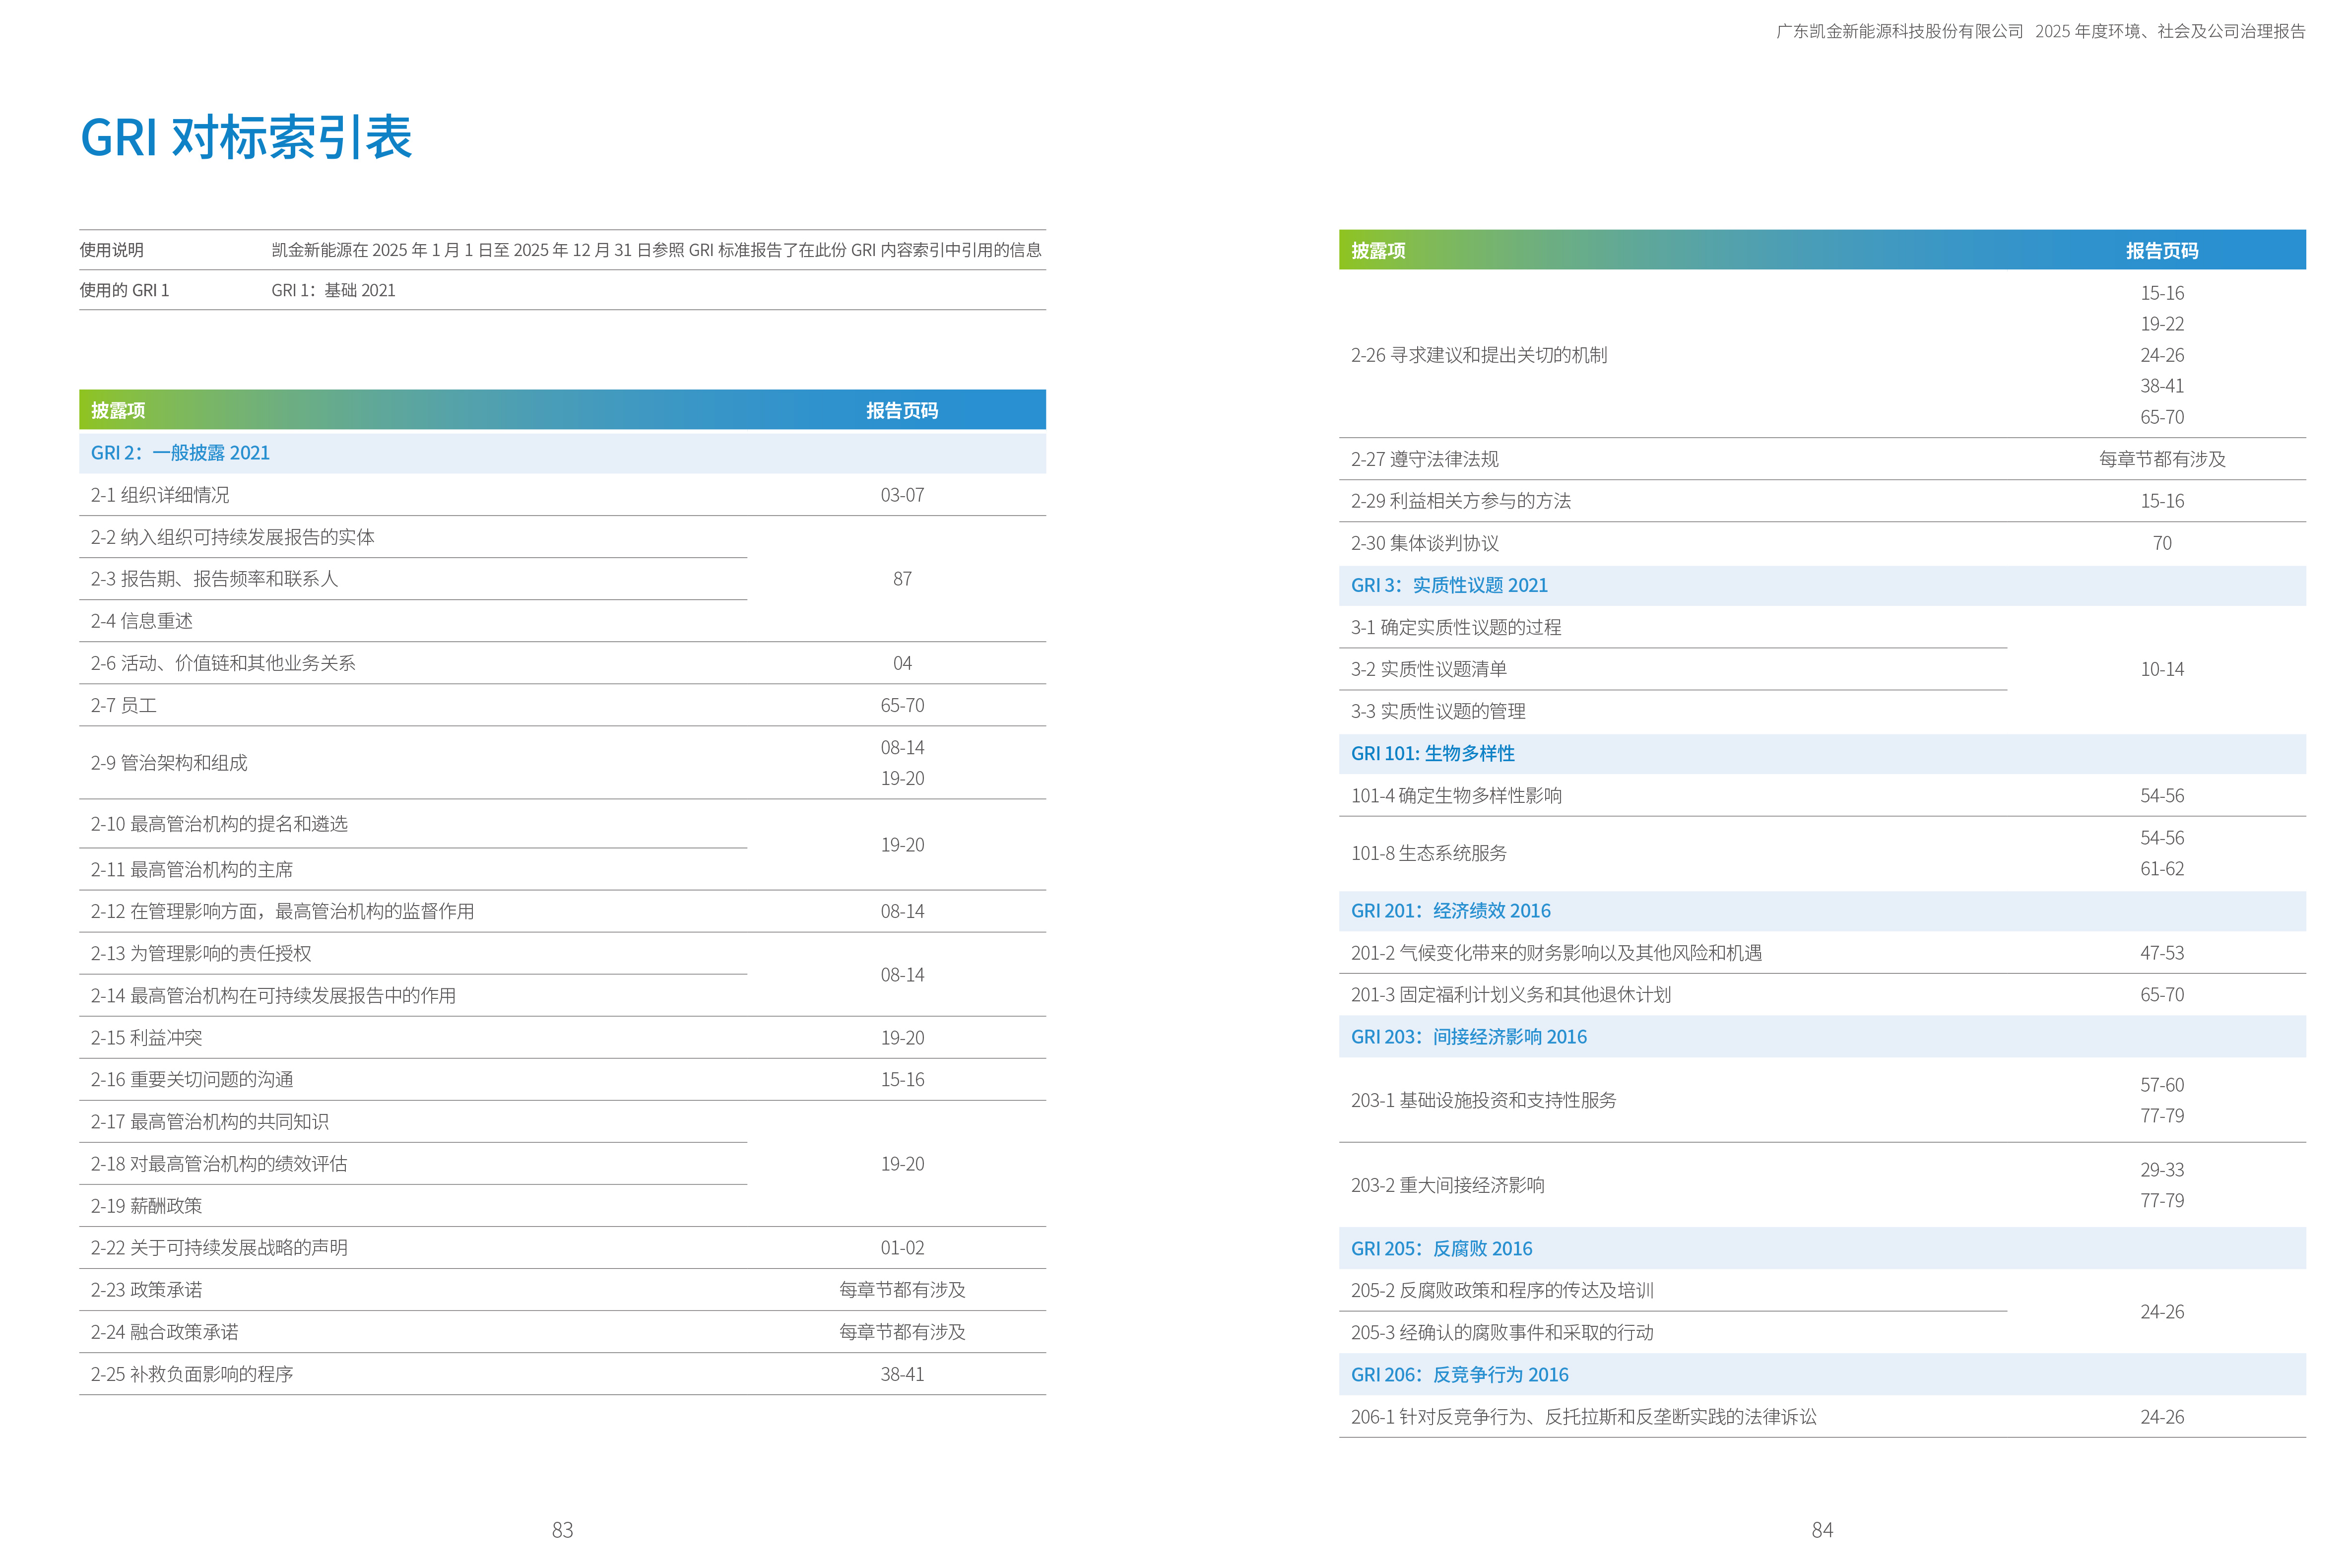Viewport: 2348px width, 1568px height.
Task: Click the page number '84'
Action: [1823, 1530]
